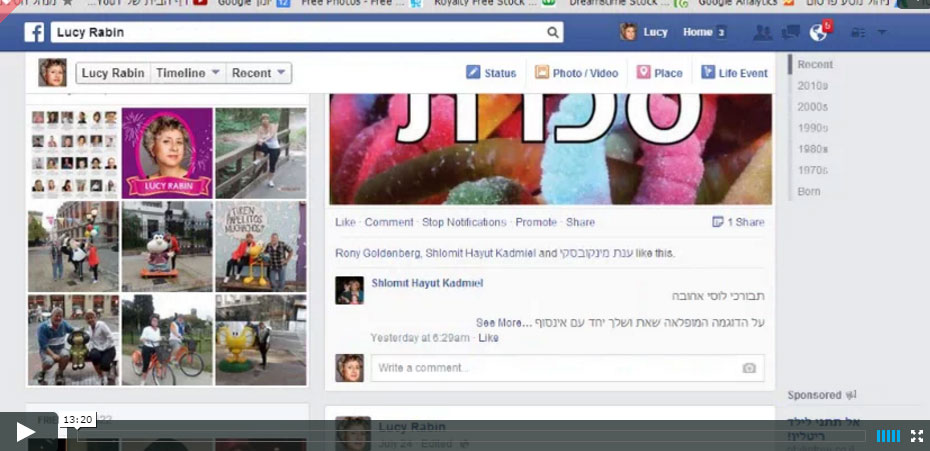The image size is (930, 451).
Task: Enter fullscreen in the video player
Action: click(916, 435)
